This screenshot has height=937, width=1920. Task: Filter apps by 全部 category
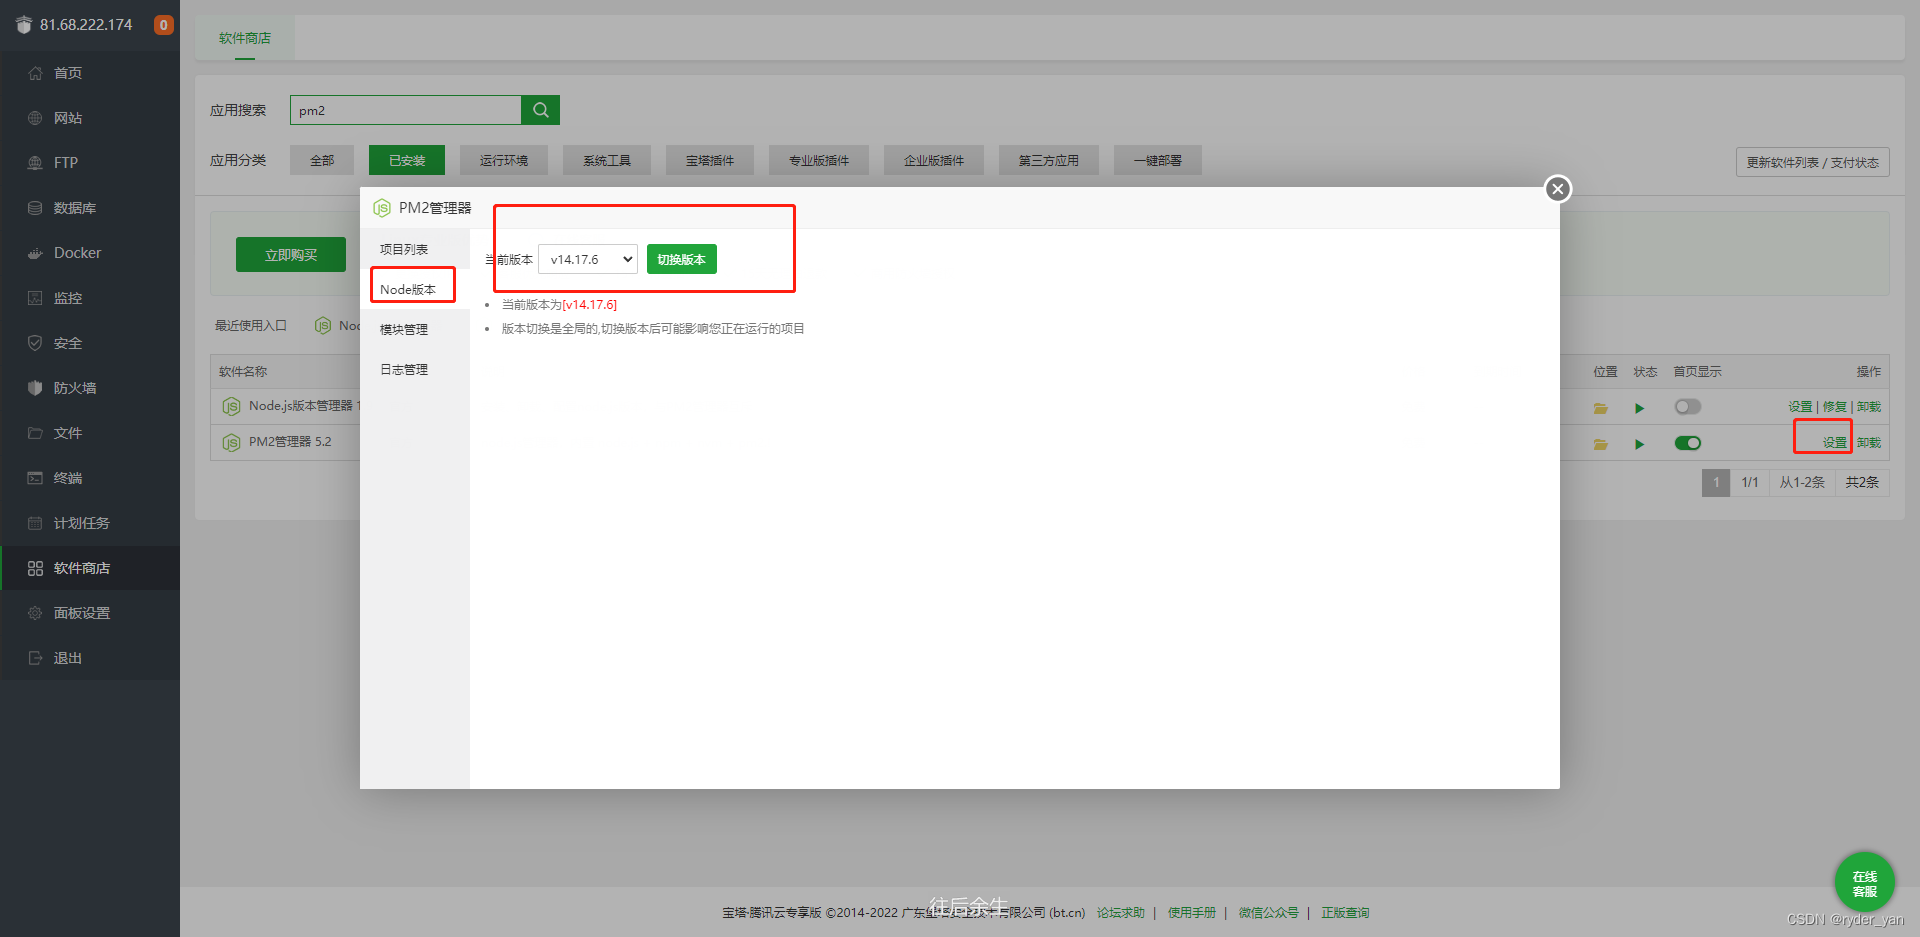322,160
